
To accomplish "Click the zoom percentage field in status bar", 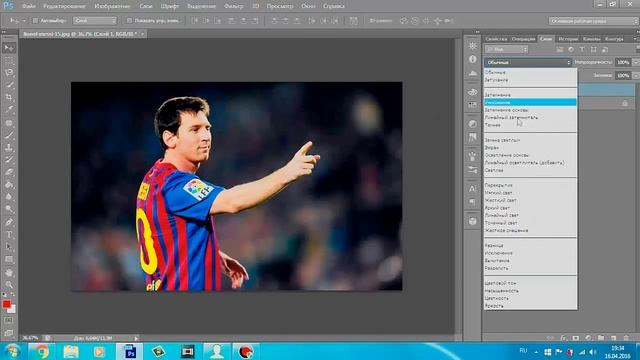I will click(x=30, y=338).
